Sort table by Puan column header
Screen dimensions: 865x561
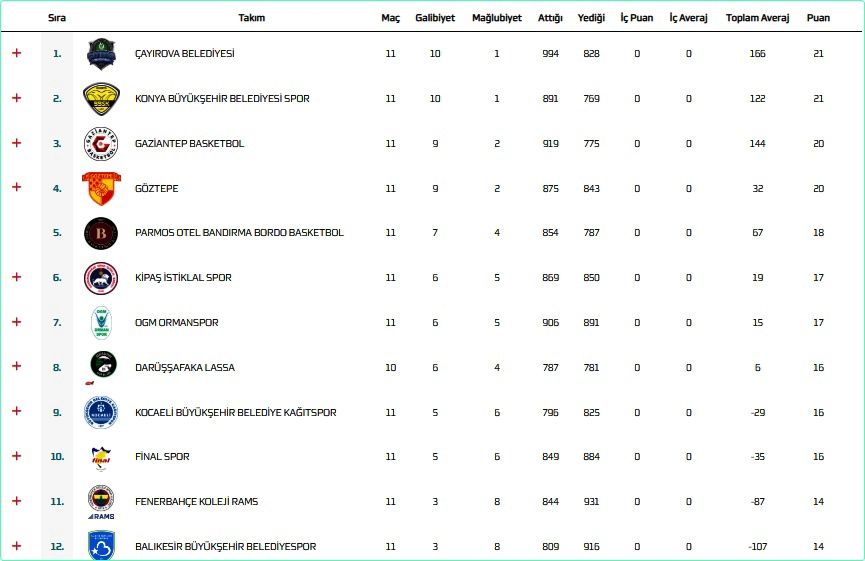[x=818, y=18]
